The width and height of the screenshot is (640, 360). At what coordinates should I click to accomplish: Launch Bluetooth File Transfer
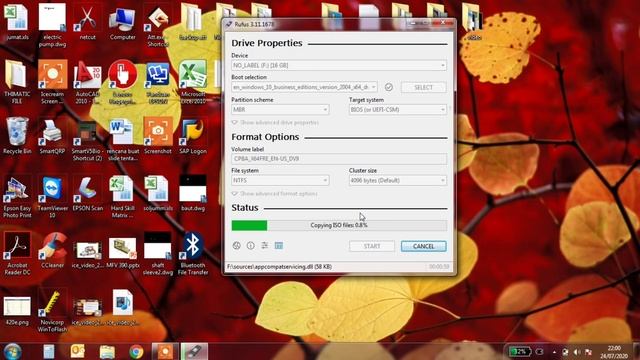tap(193, 254)
